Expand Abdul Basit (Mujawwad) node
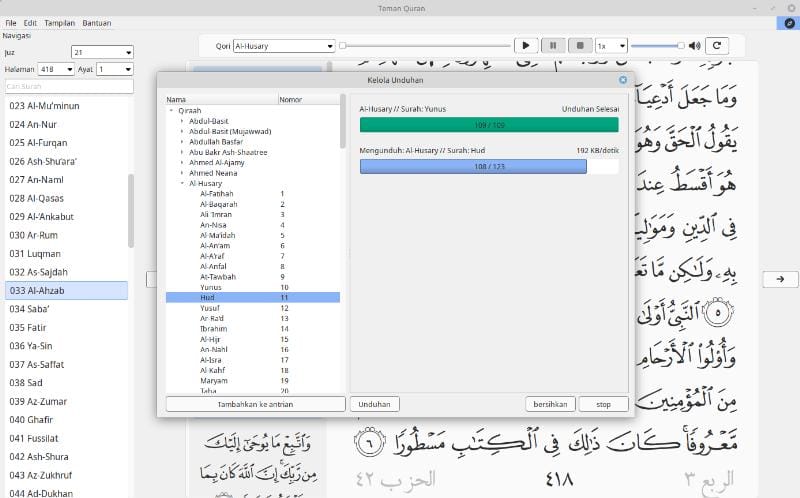This screenshot has height=498, width=800. tap(182, 132)
